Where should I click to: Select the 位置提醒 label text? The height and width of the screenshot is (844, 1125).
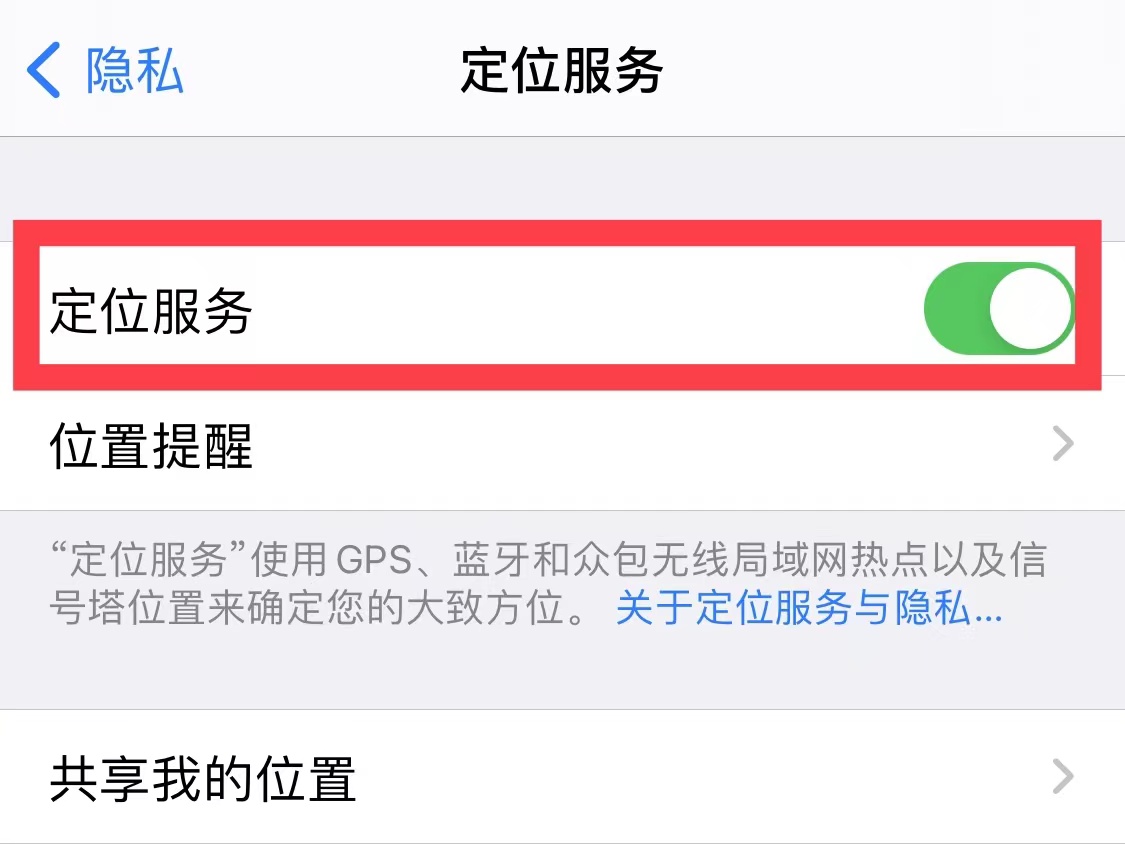coord(151,446)
